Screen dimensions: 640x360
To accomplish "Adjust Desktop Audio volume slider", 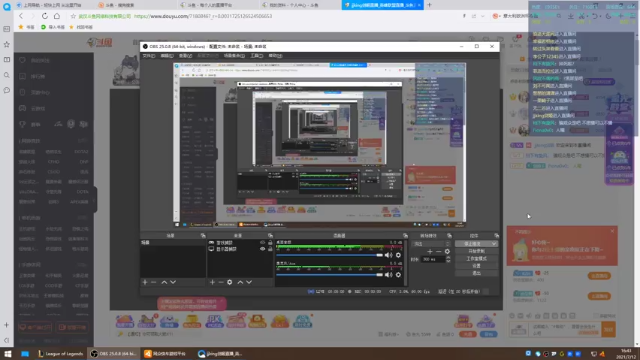I will [329, 255].
